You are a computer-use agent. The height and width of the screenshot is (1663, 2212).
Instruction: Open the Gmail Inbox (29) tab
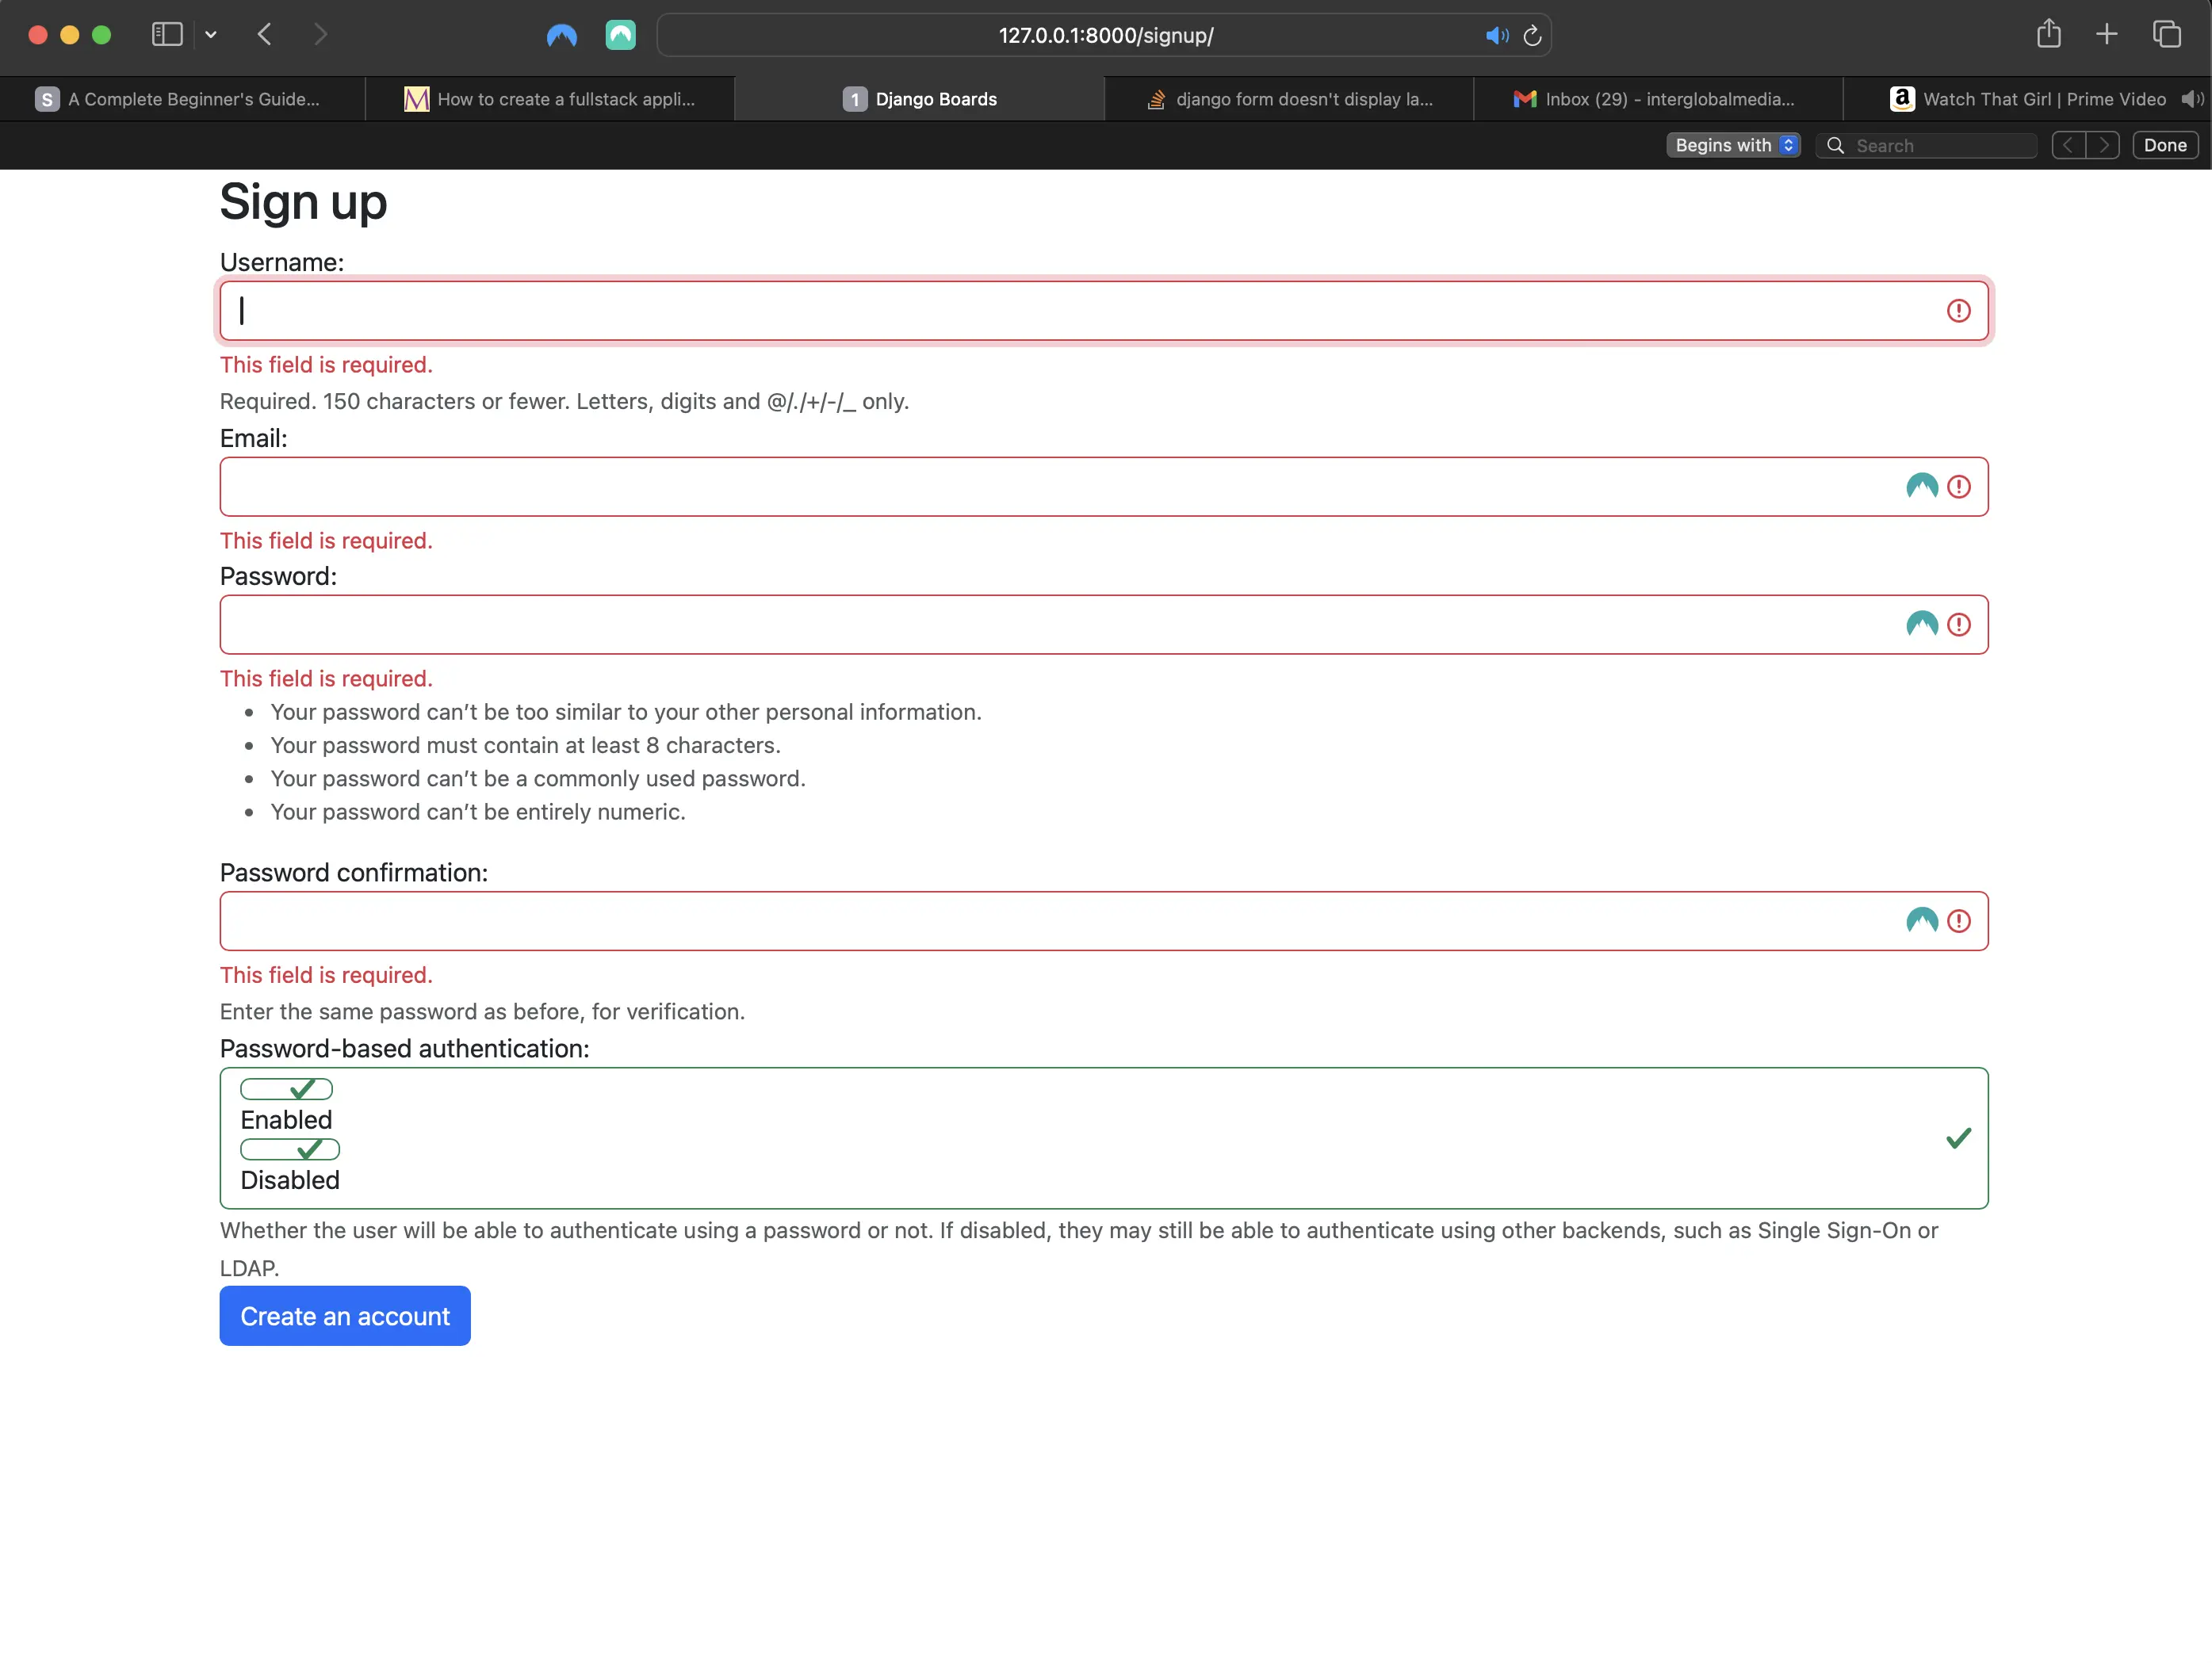click(1657, 99)
